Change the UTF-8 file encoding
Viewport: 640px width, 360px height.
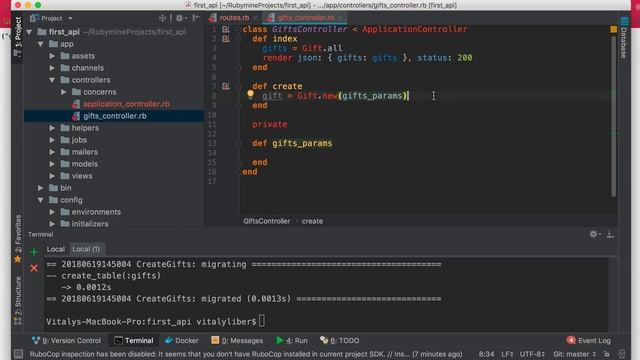coord(532,354)
